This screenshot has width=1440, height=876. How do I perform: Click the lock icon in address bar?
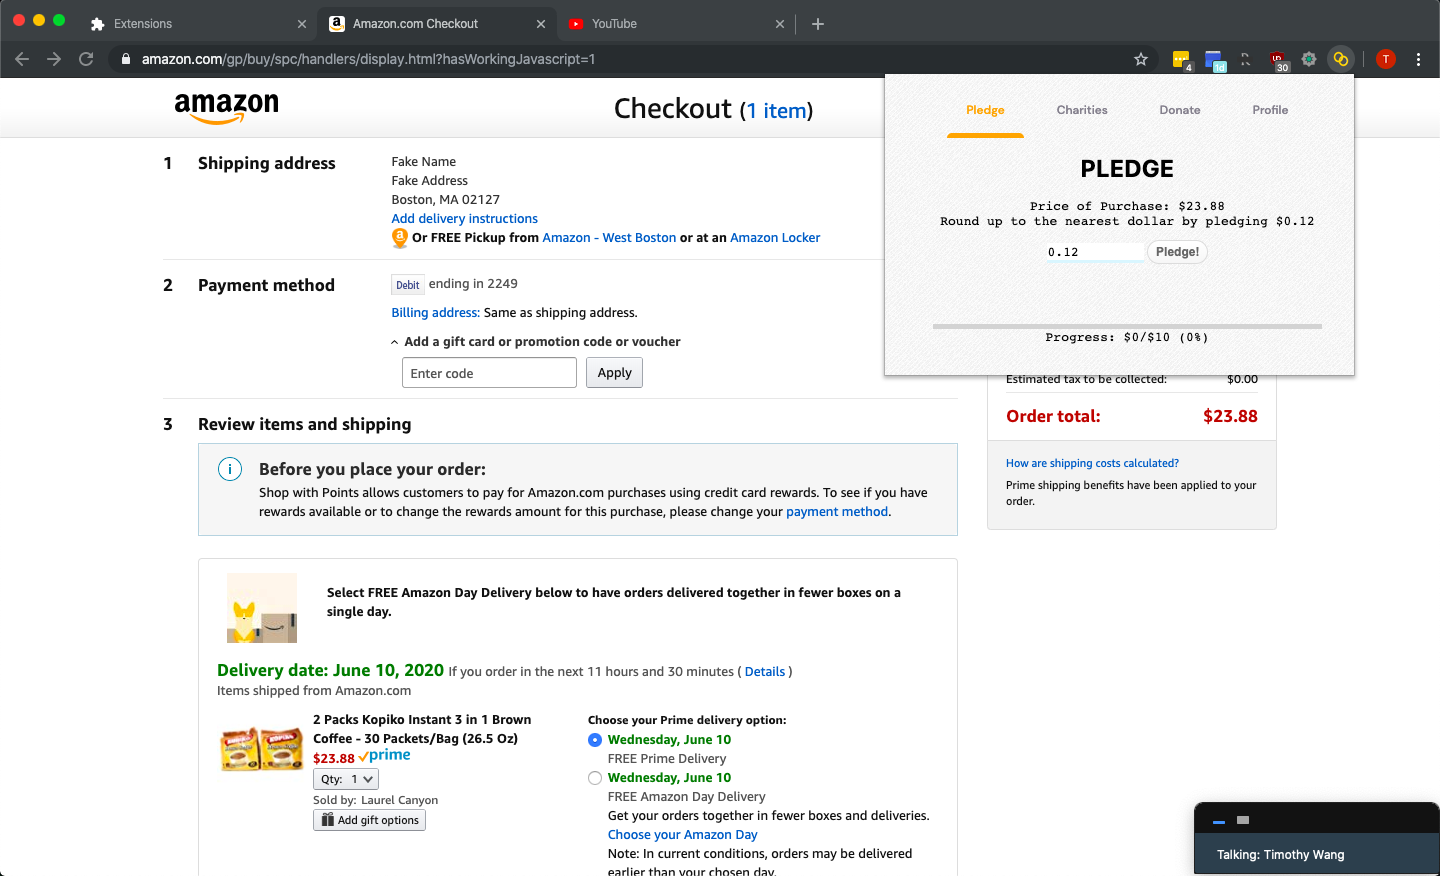(x=125, y=59)
